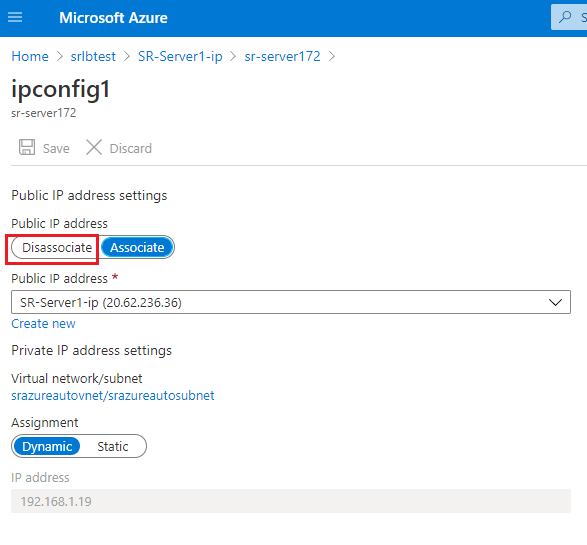The width and height of the screenshot is (587, 545).
Task: Click the IP address field 192.168.1.19
Action: (x=291, y=501)
